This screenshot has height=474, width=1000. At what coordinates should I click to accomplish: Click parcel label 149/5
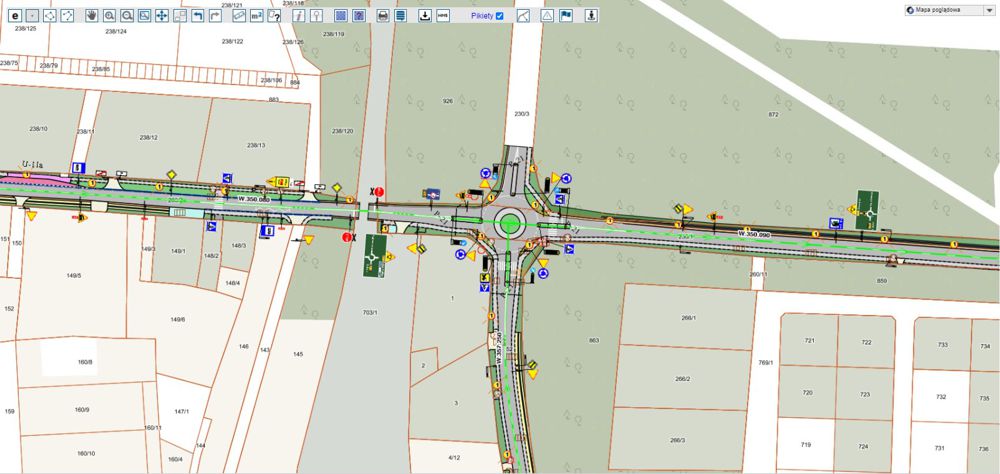coord(74,276)
